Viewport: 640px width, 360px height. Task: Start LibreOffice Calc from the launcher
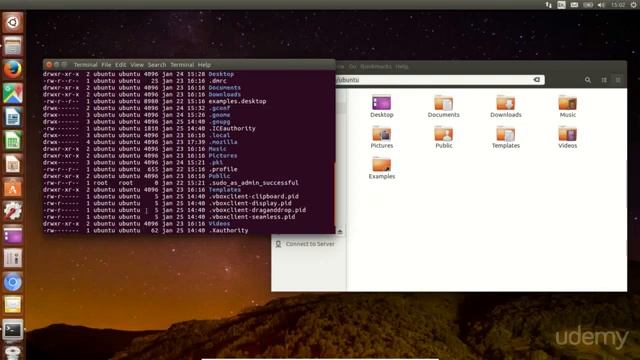click(x=13, y=141)
